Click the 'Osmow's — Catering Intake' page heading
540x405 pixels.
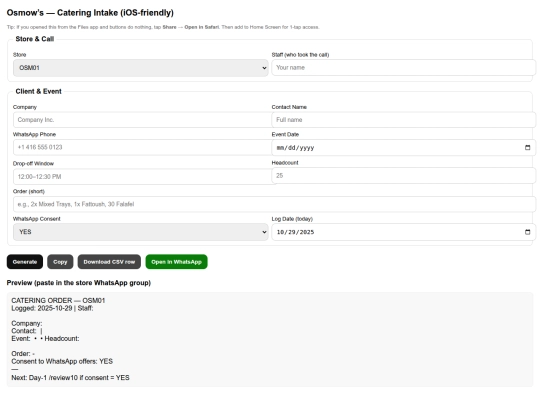pos(90,13)
